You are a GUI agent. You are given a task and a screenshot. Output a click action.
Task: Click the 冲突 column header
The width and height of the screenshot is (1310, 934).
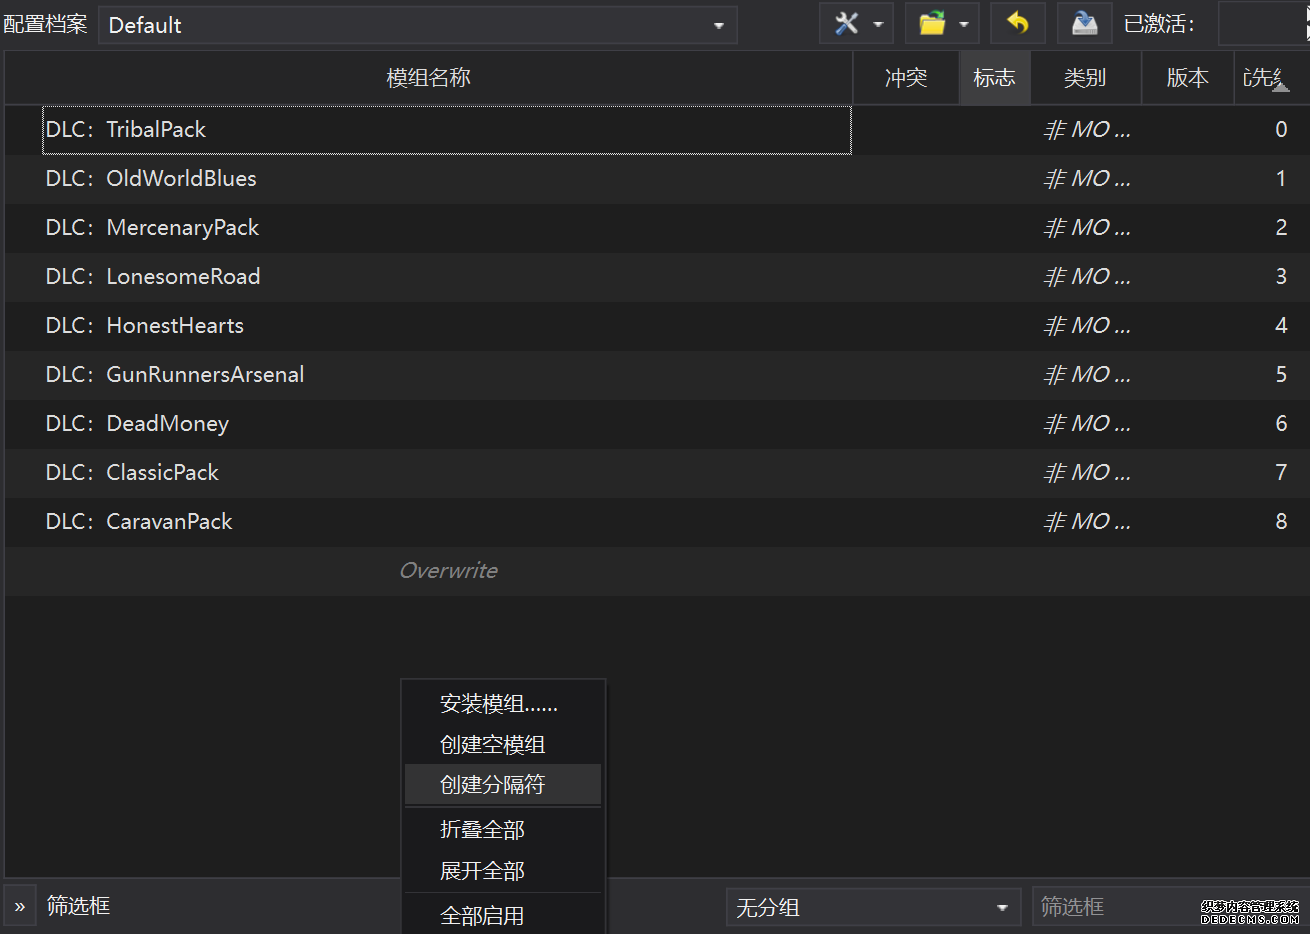(x=905, y=78)
